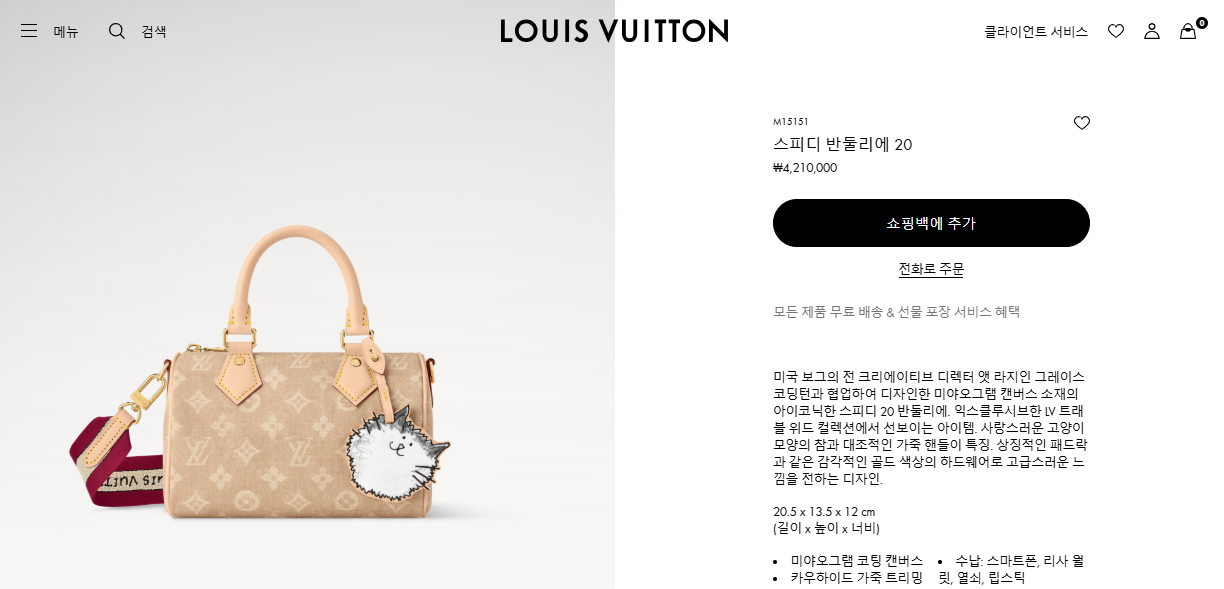Image resolution: width=1224 pixels, height=589 pixels.
Task: Open the hamburger menu icon
Action: coord(29,31)
